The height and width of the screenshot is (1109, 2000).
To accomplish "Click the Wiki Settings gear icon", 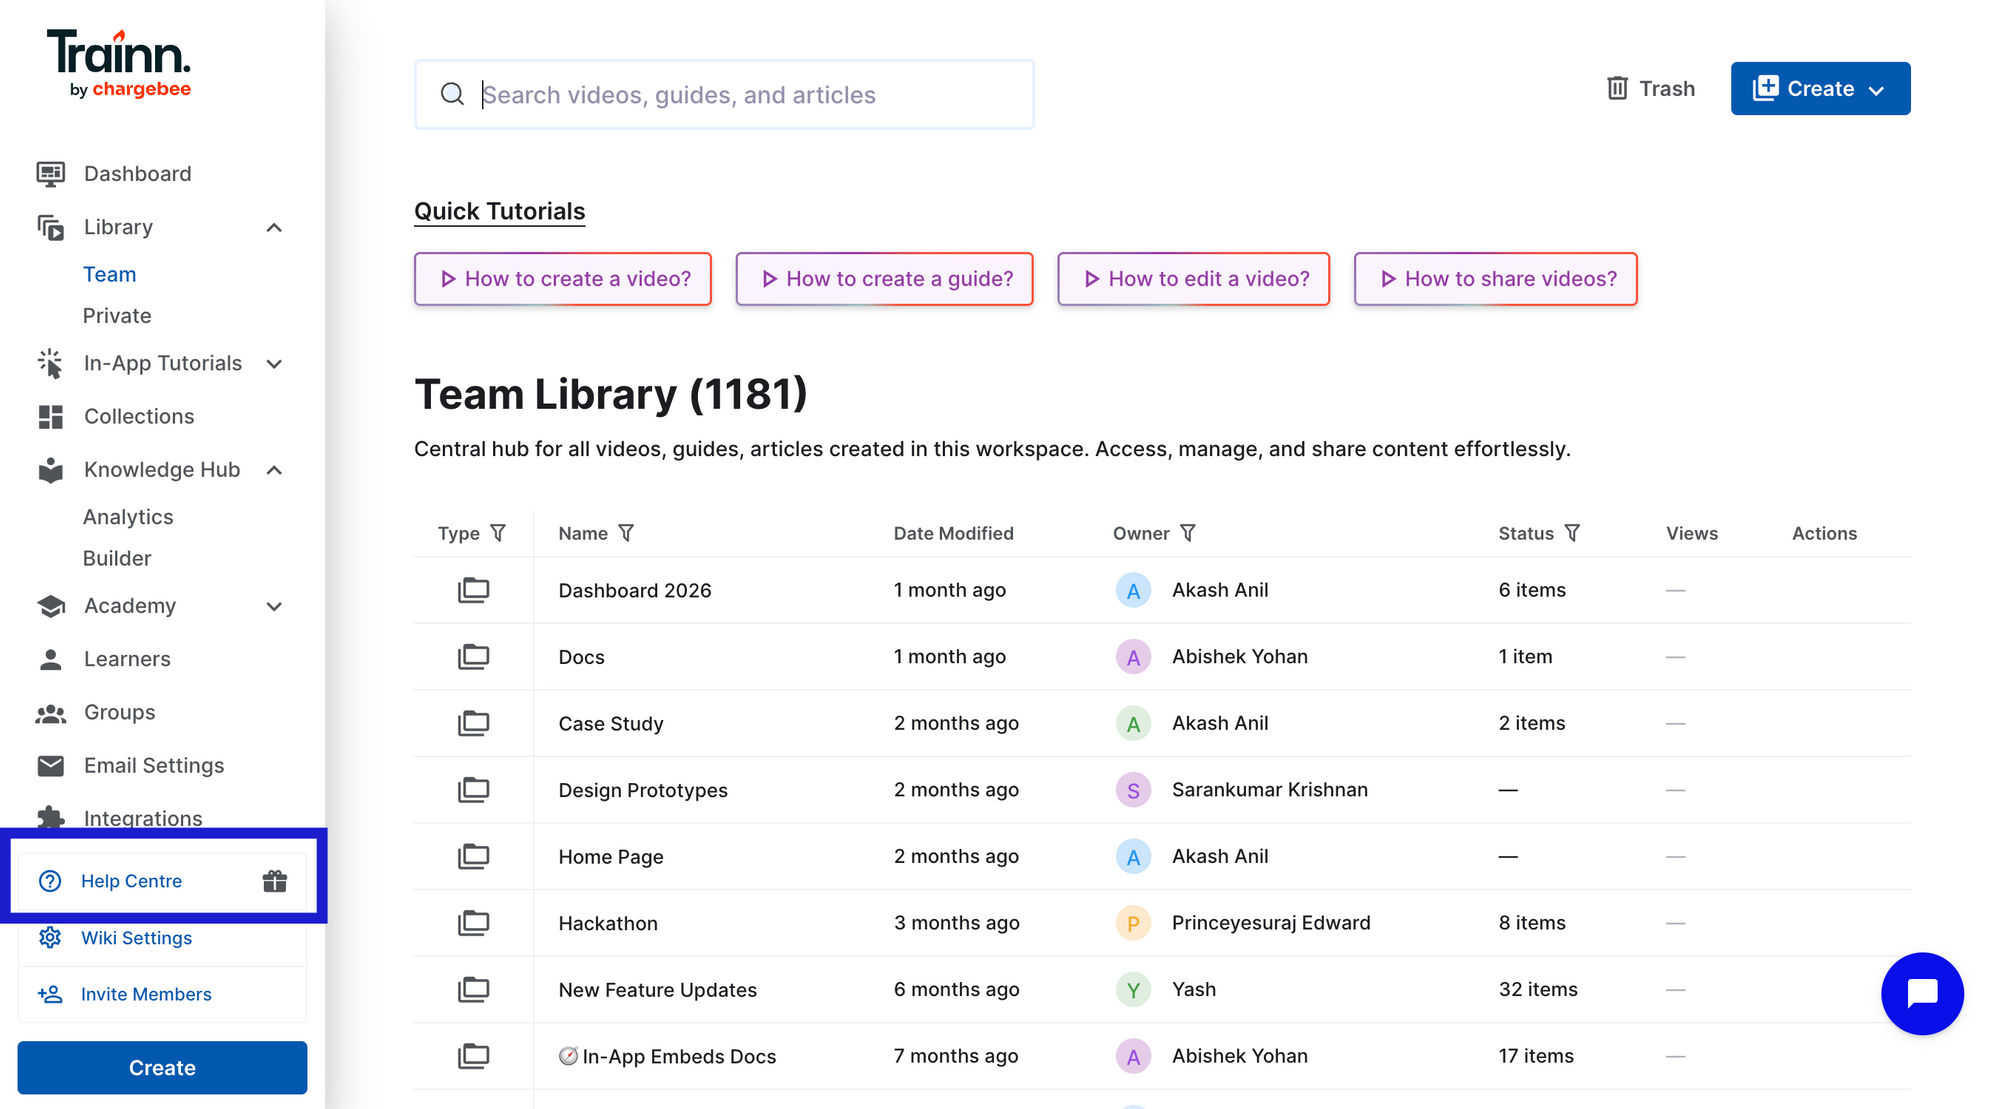I will pos(50,938).
